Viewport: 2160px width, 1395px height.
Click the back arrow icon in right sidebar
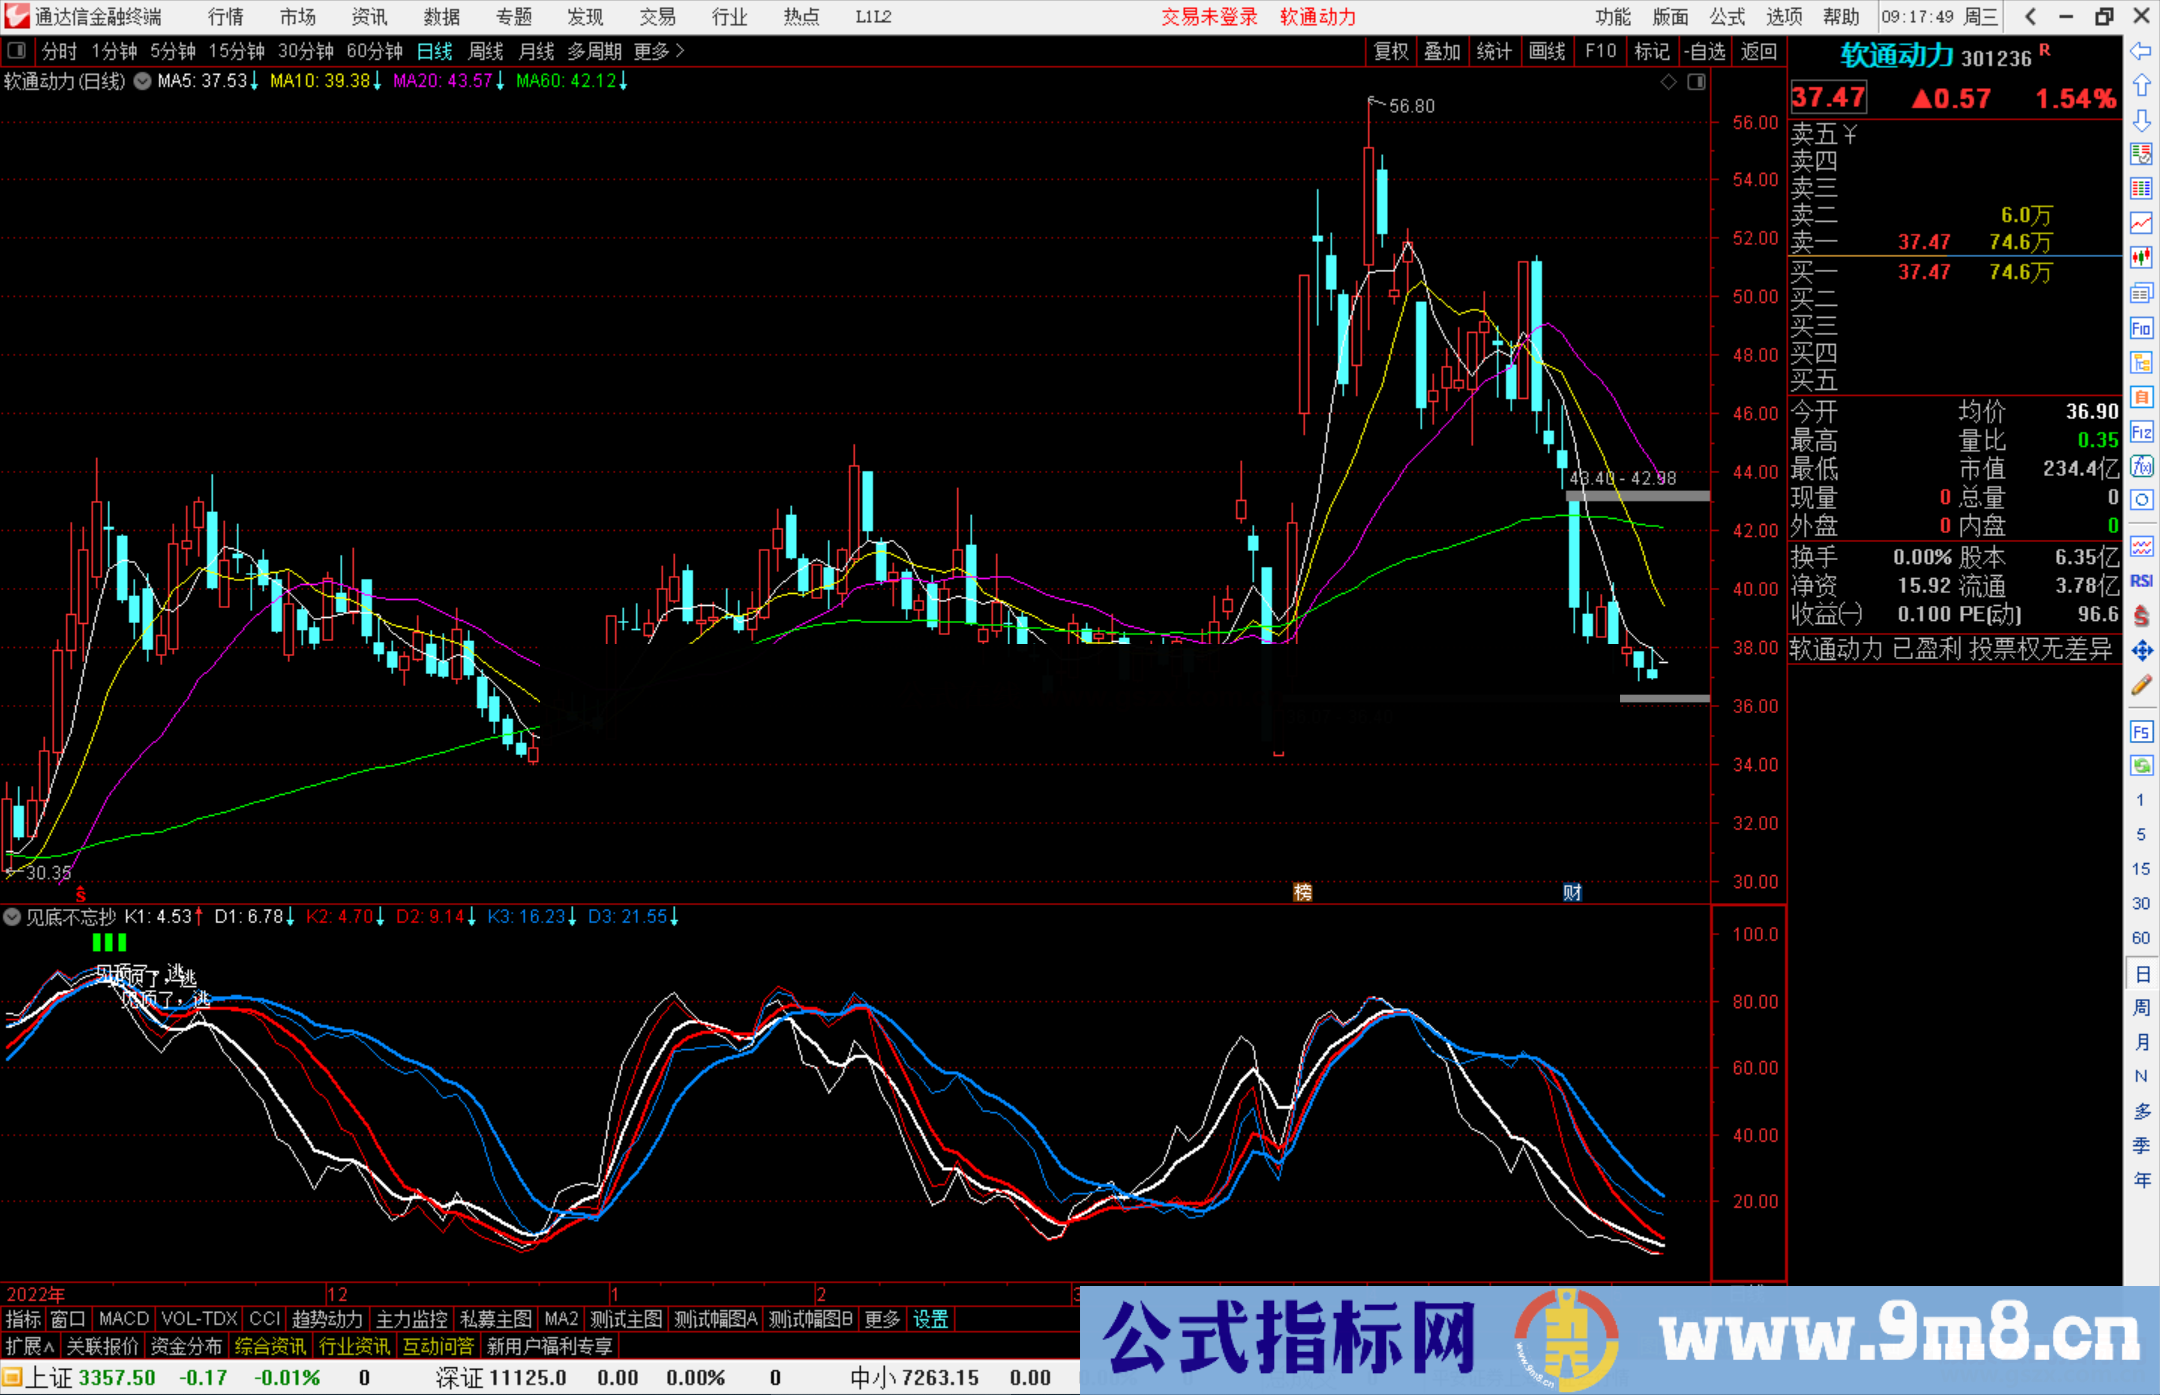click(x=2141, y=51)
